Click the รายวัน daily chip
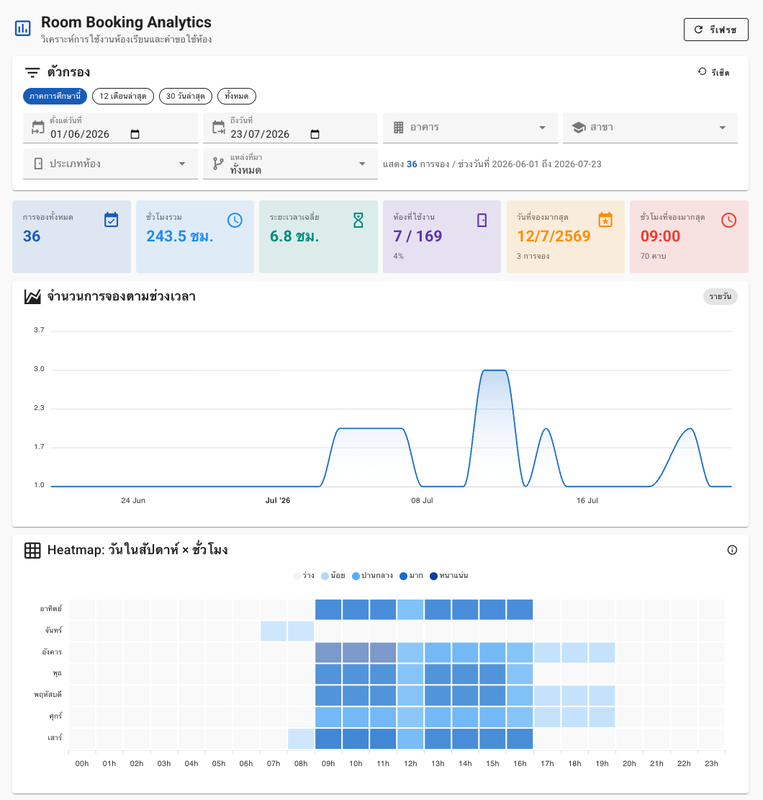The width and height of the screenshot is (763, 800). pyautogui.click(x=720, y=296)
